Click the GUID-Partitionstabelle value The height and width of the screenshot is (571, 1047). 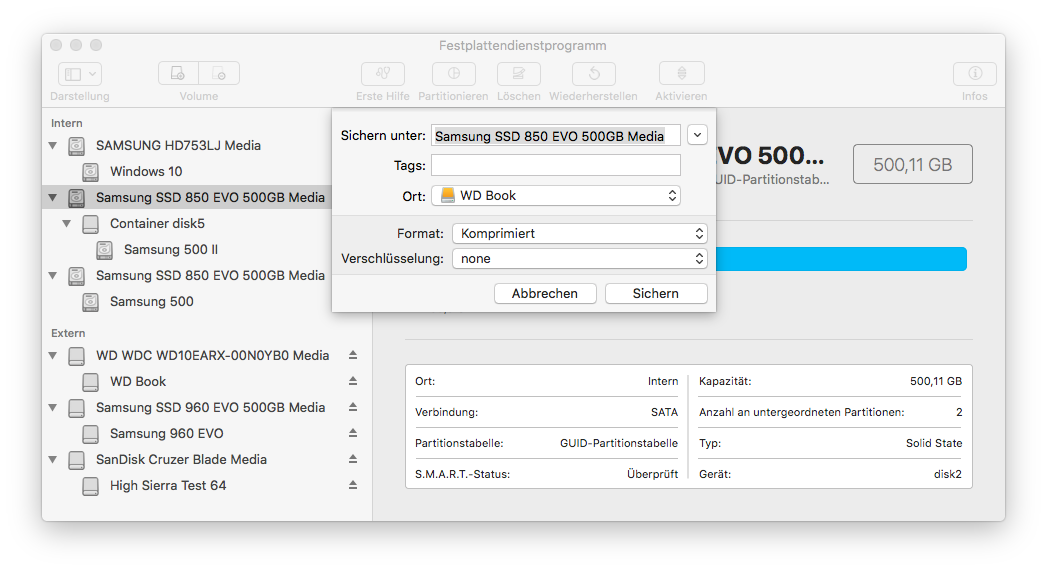pos(619,443)
